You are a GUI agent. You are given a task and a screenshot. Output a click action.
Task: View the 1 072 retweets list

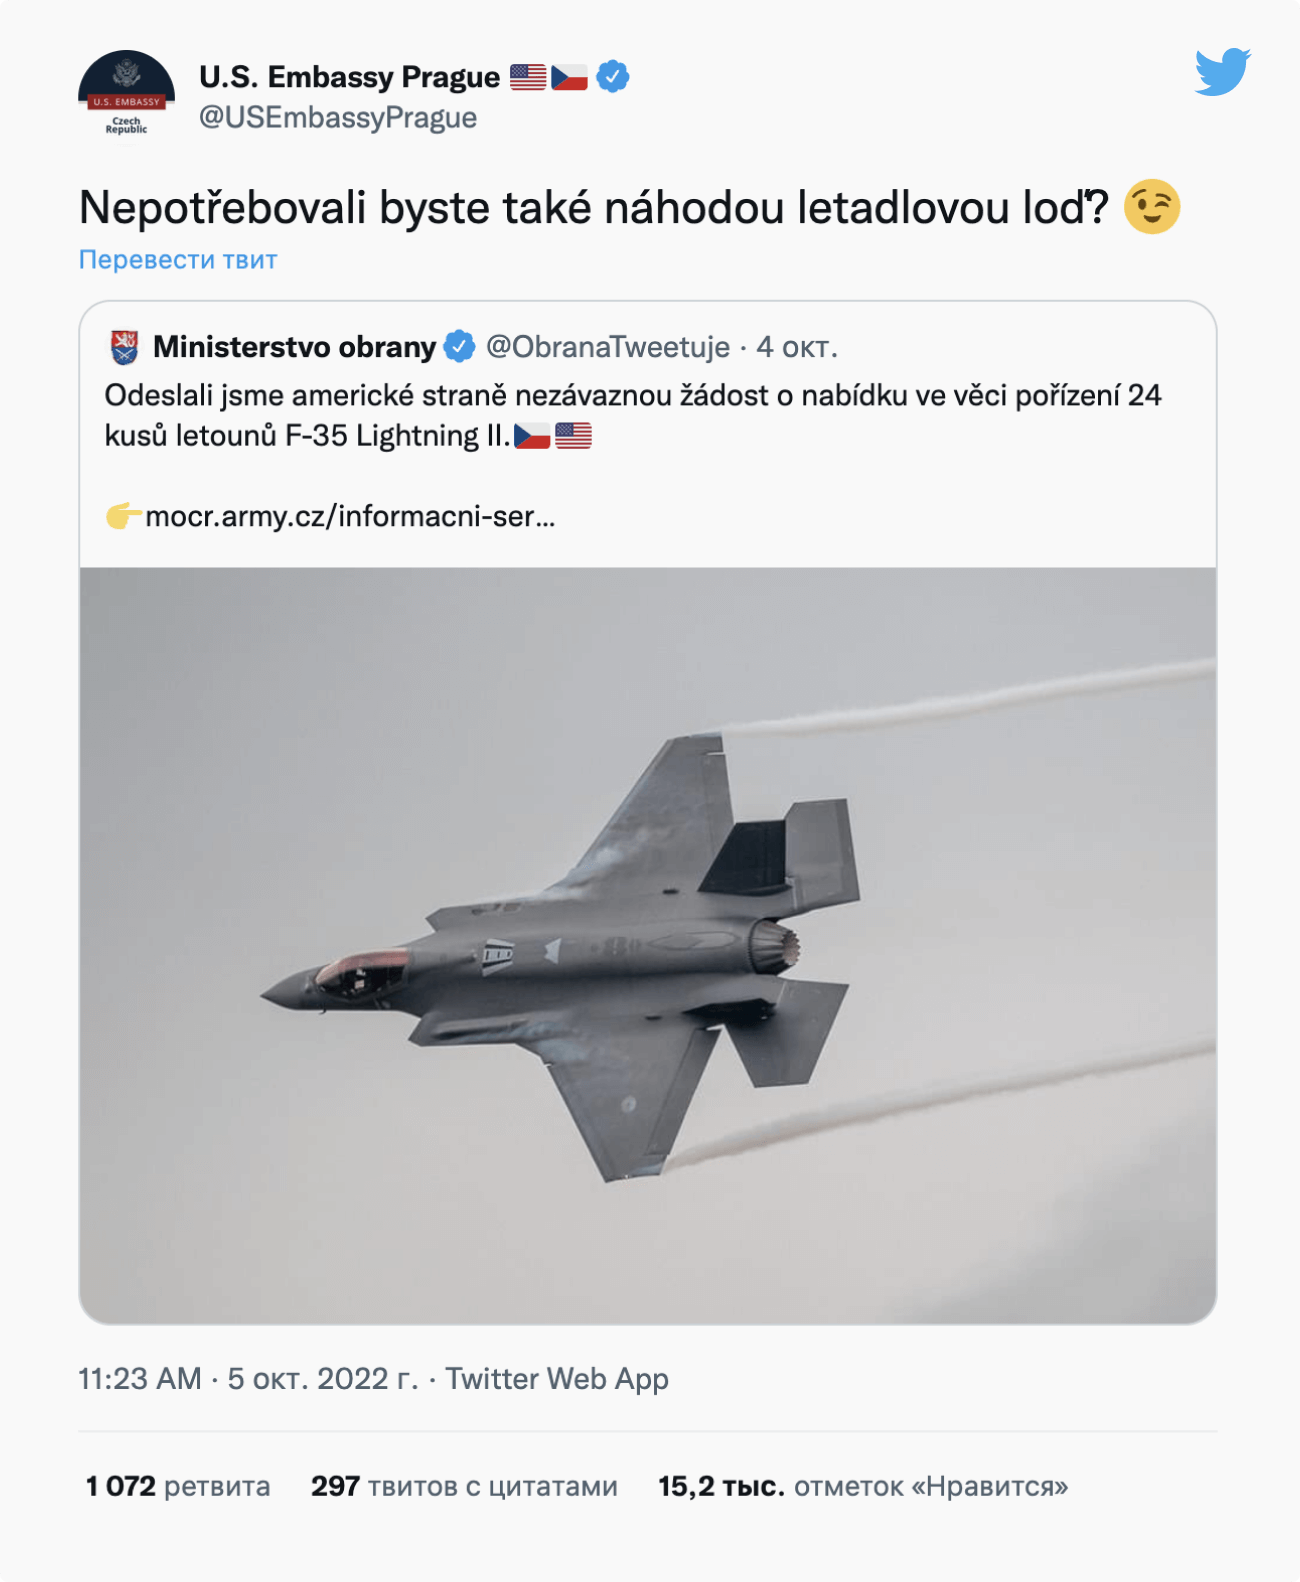click(178, 1486)
